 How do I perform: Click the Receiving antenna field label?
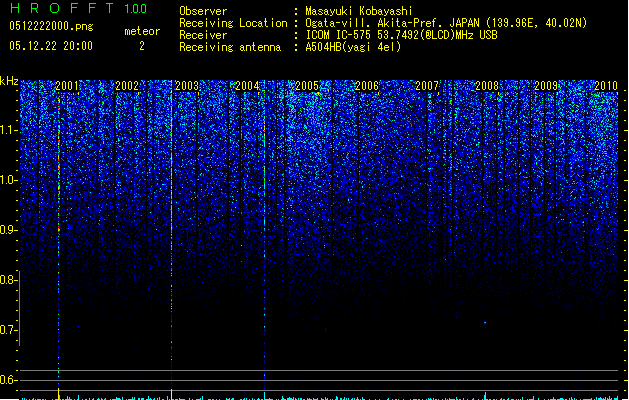(230, 47)
